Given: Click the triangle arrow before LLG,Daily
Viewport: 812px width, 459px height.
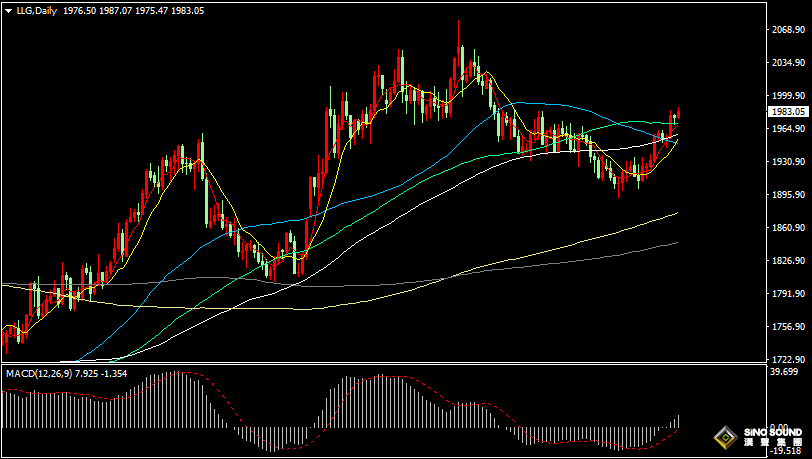Looking at the screenshot, I should pyautogui.click(x=8, y=9).
